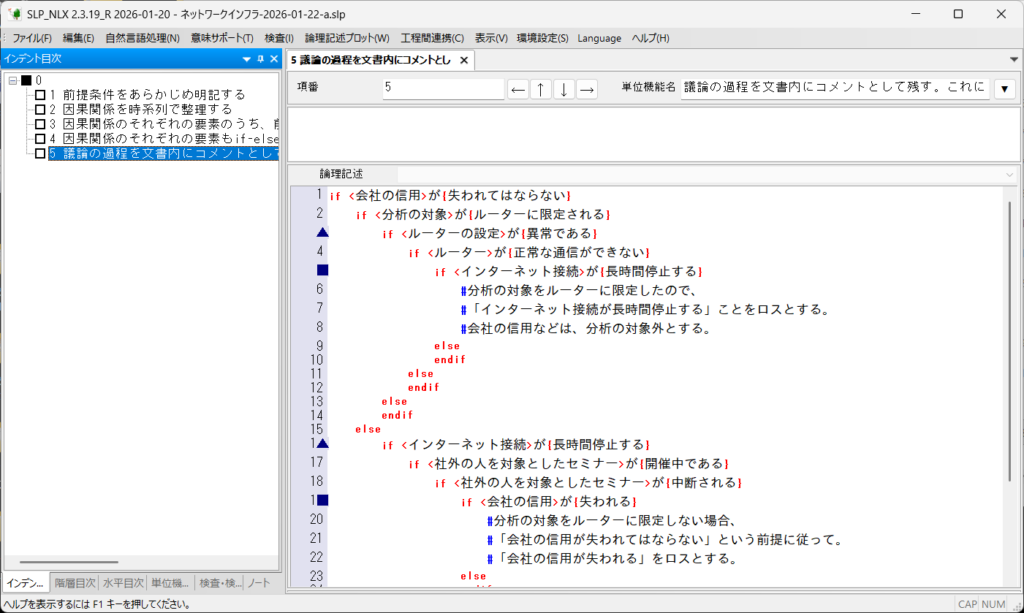Image resolution: width=1024 pixels, height=613 pixels.
Task: Pin the インデント目次 panel
Action: 259,59
